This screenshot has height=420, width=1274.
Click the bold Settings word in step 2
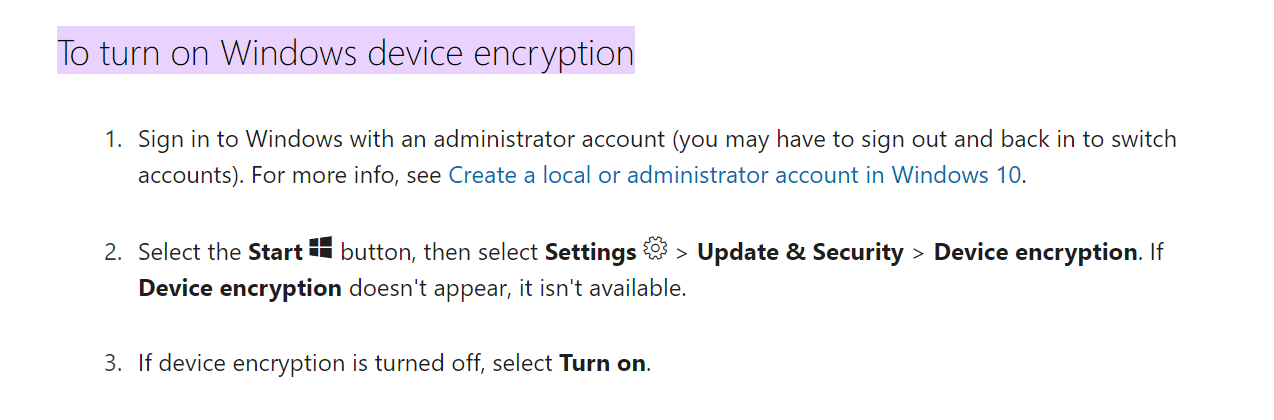(590, 252)
